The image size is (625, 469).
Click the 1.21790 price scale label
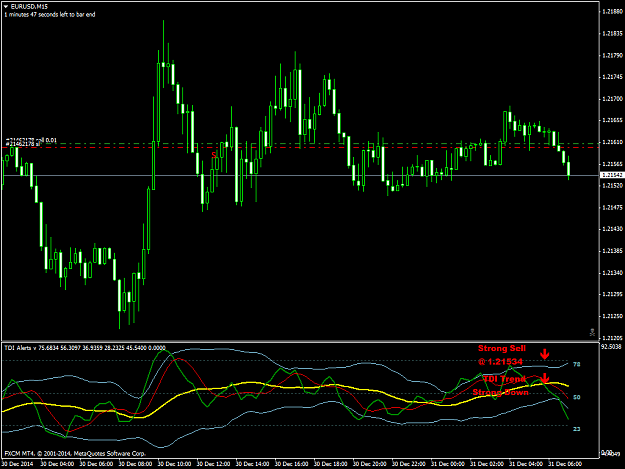[x=612, y=55]
